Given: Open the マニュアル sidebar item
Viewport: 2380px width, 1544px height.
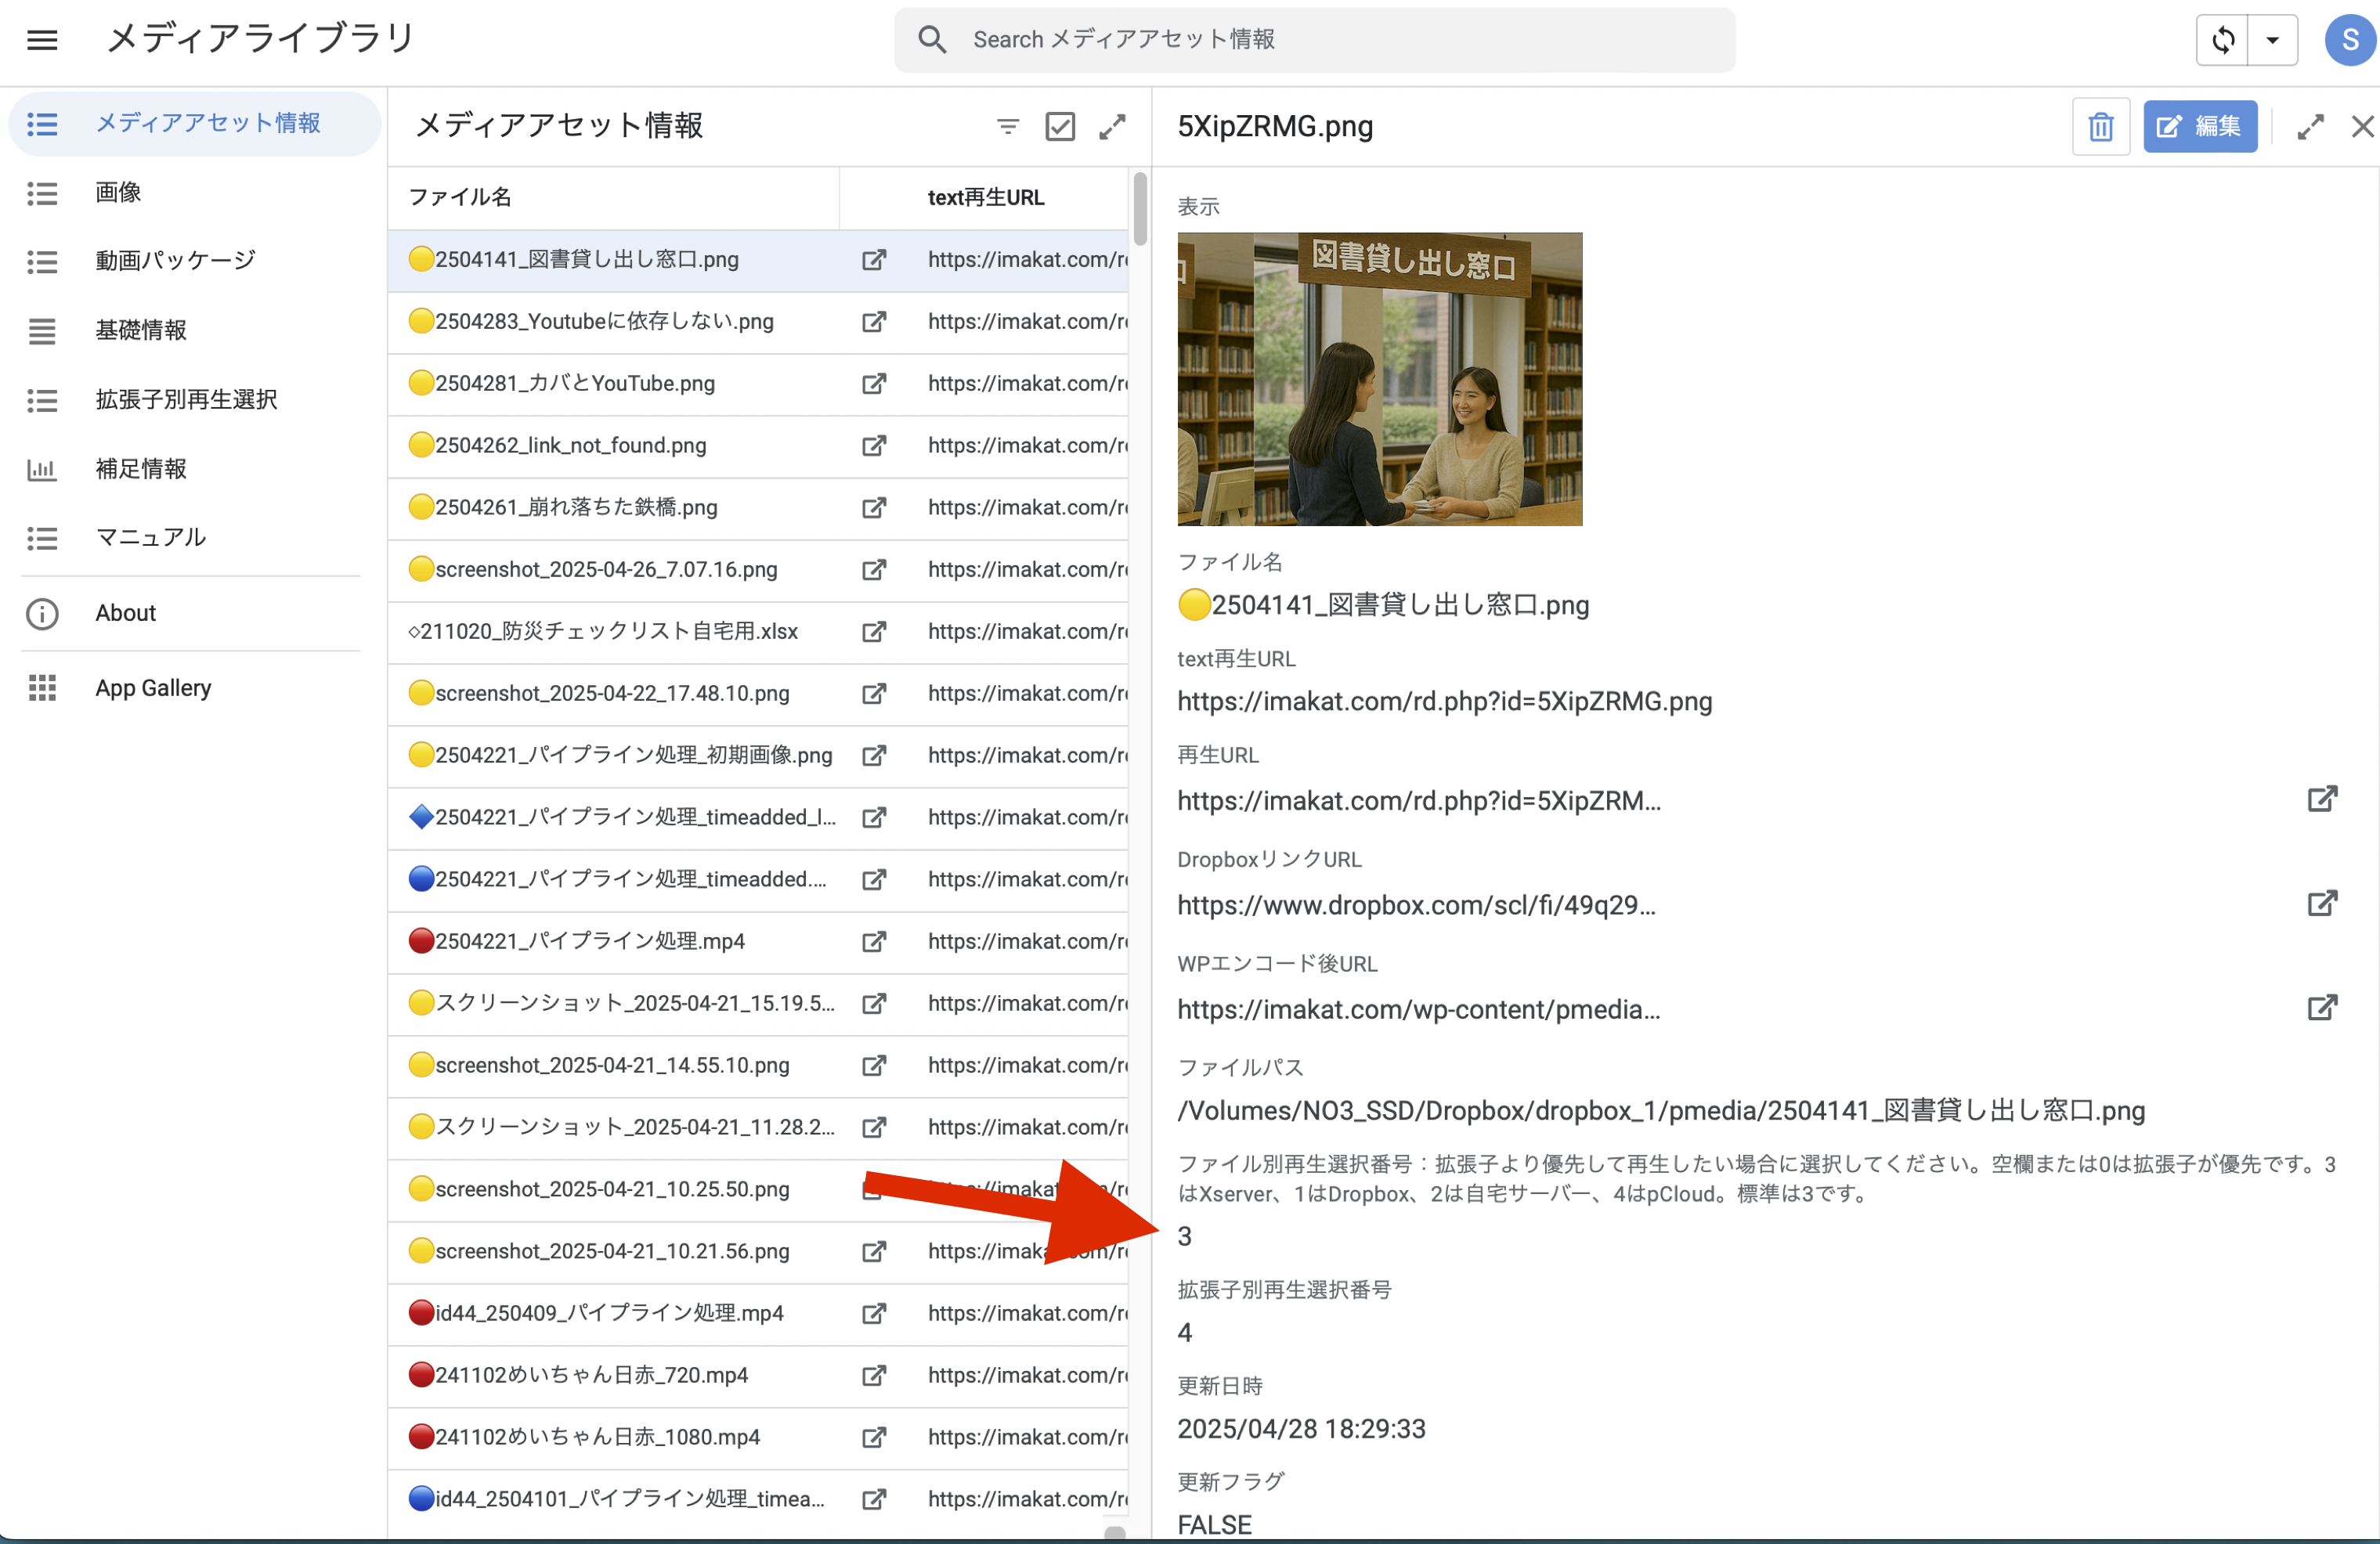Looking at the screenshot, I should 150,537.
